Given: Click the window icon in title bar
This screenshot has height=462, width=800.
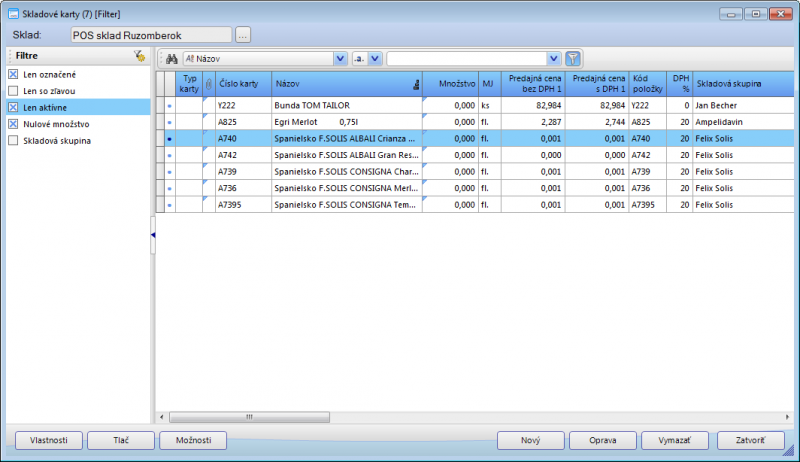Looking at the screenshot, I should click(x=13, y=14).
